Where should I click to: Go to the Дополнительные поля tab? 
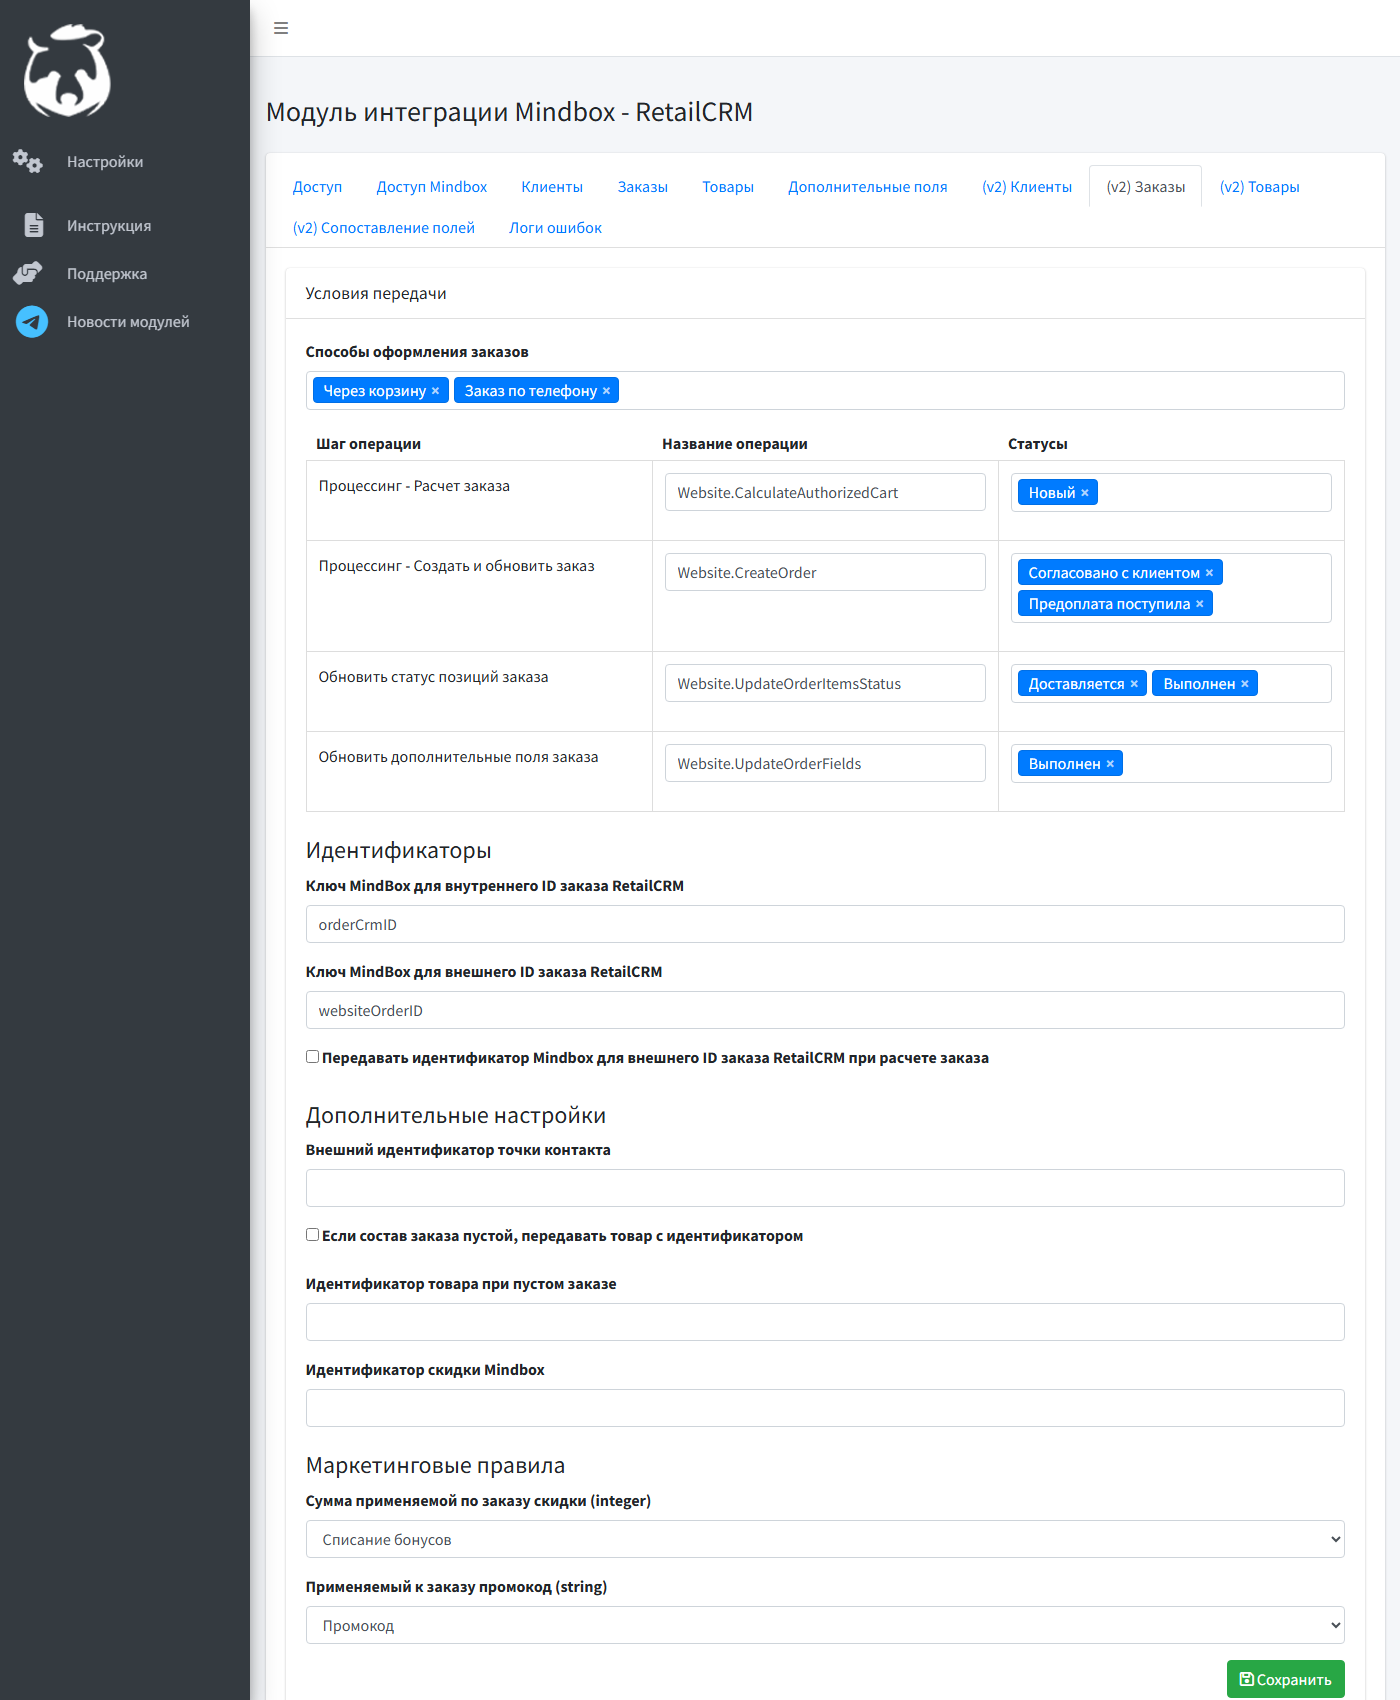tap(868, 187)
